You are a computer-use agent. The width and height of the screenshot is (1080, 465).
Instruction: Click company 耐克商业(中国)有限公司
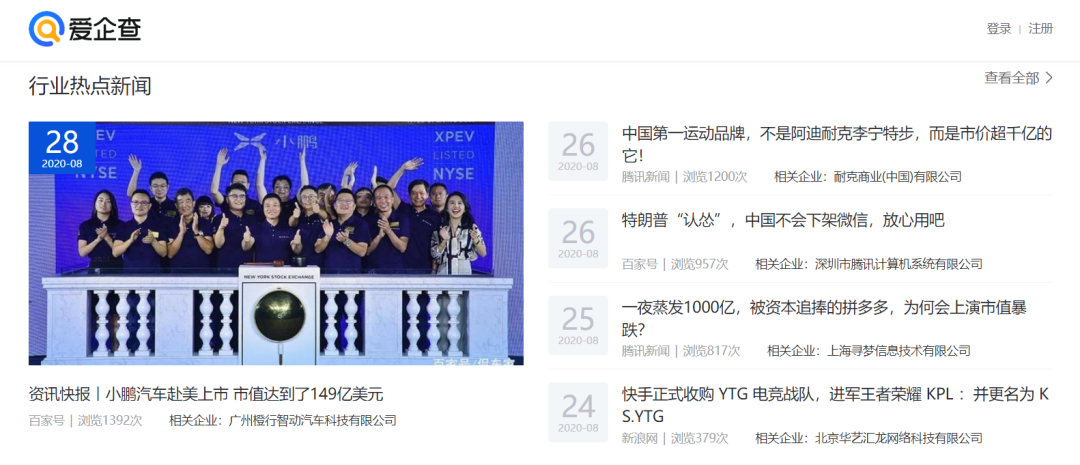(x=897, y=177)
